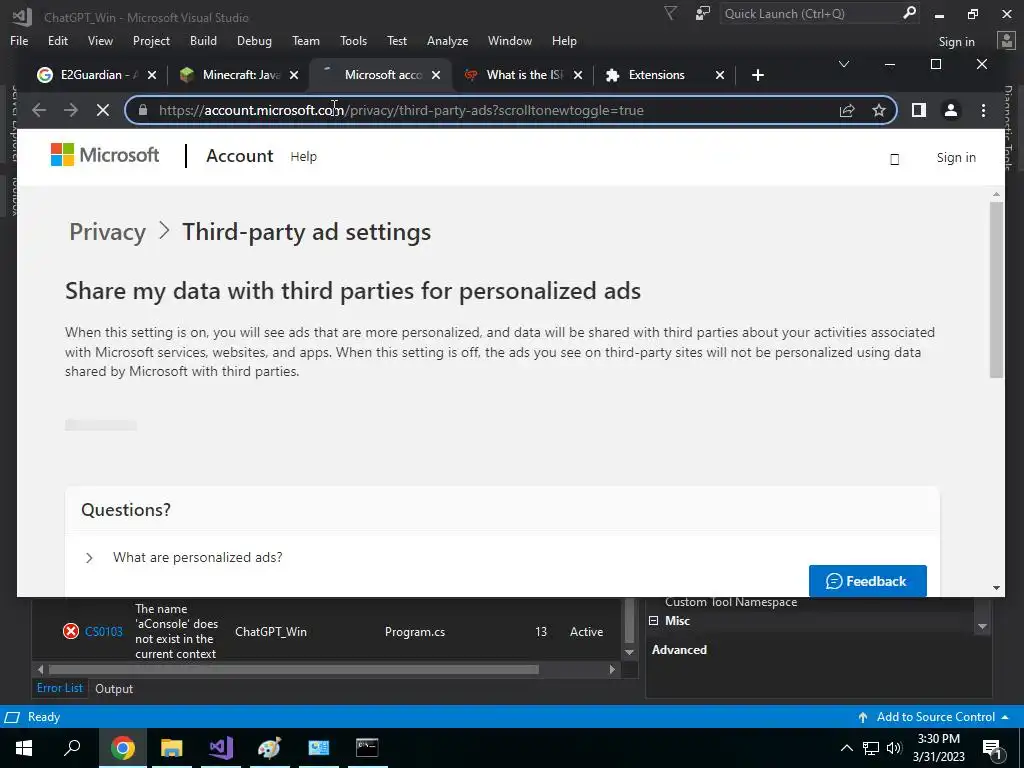
Task: Switch to the Error List tab
Action: (59, 688)
